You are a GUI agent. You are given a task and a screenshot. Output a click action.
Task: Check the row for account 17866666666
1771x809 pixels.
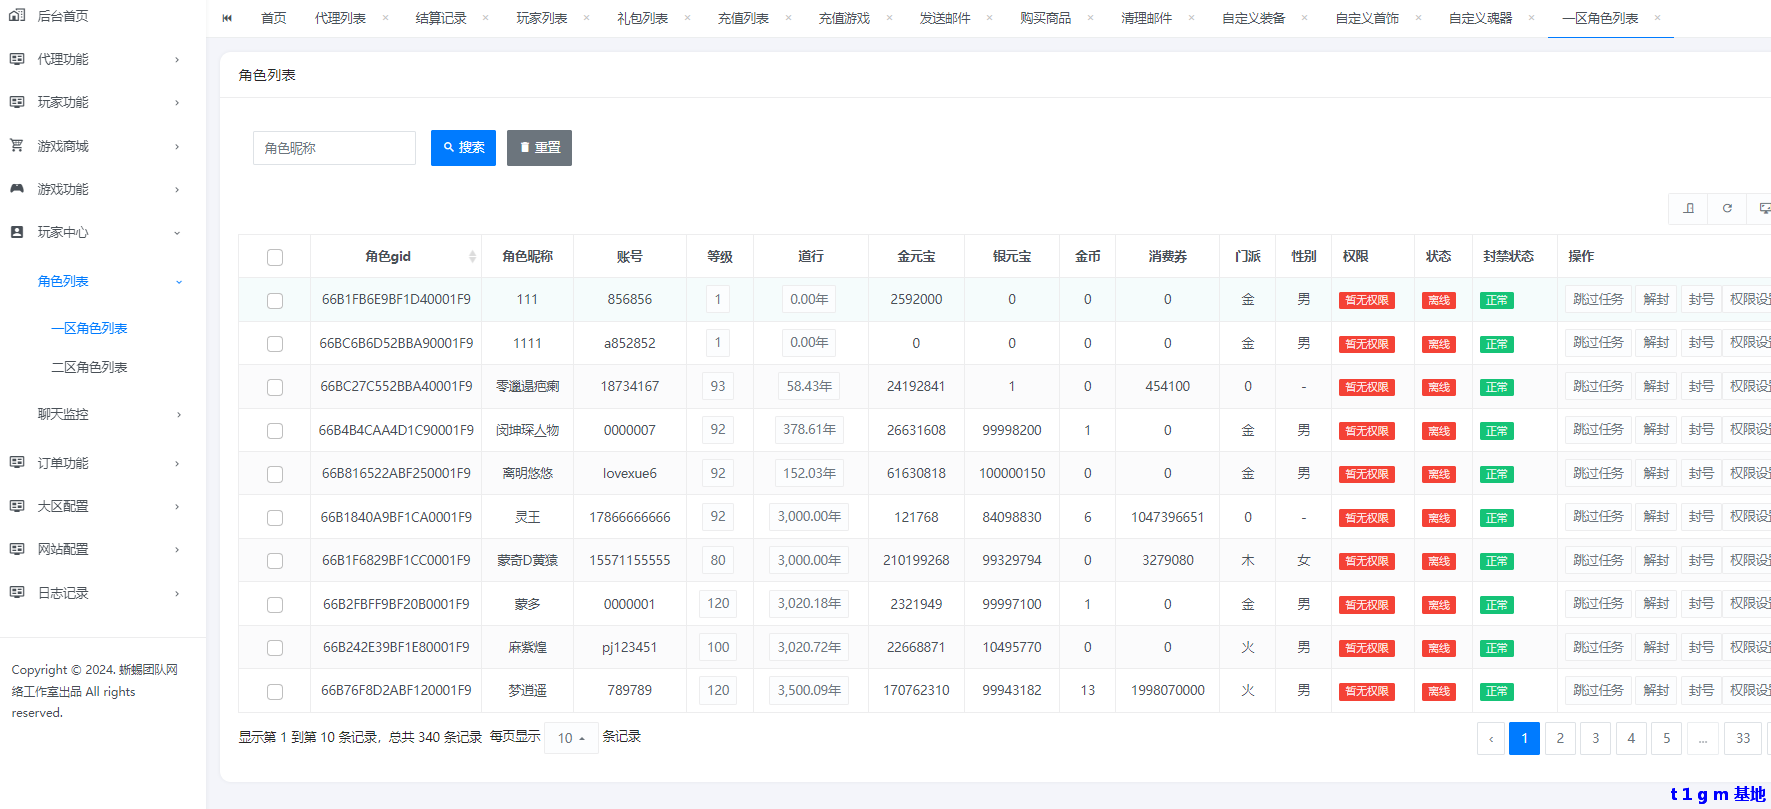pos(275,518)
